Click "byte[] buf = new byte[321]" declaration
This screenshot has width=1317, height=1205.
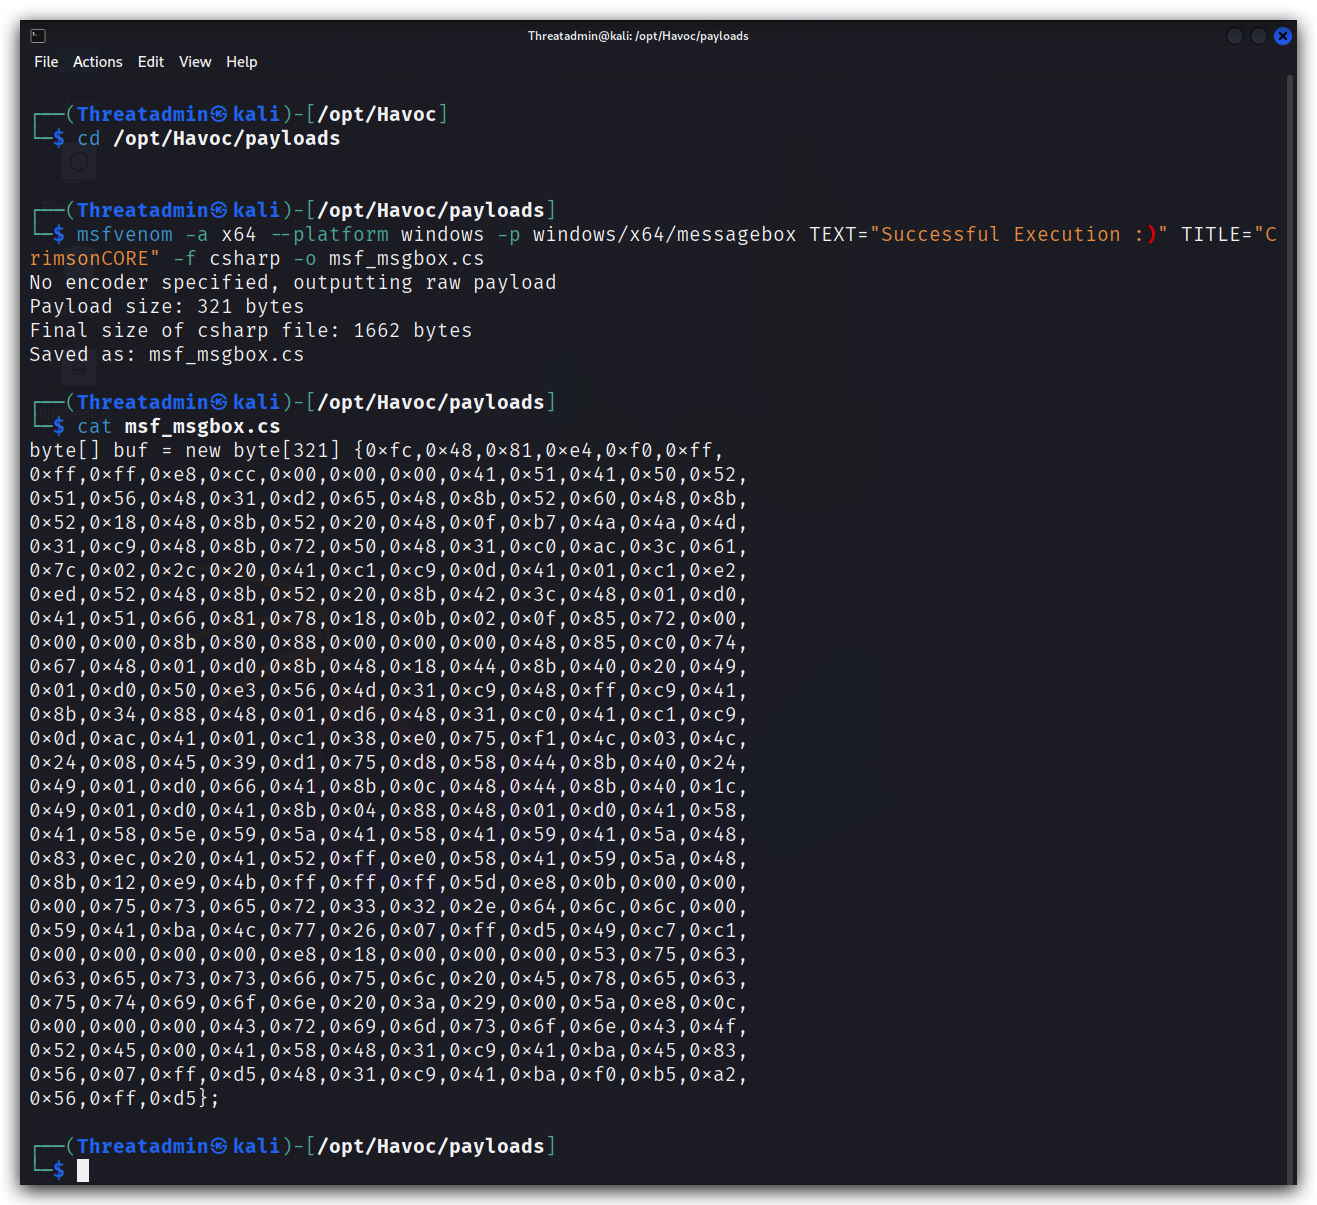(x=185, y=450)
